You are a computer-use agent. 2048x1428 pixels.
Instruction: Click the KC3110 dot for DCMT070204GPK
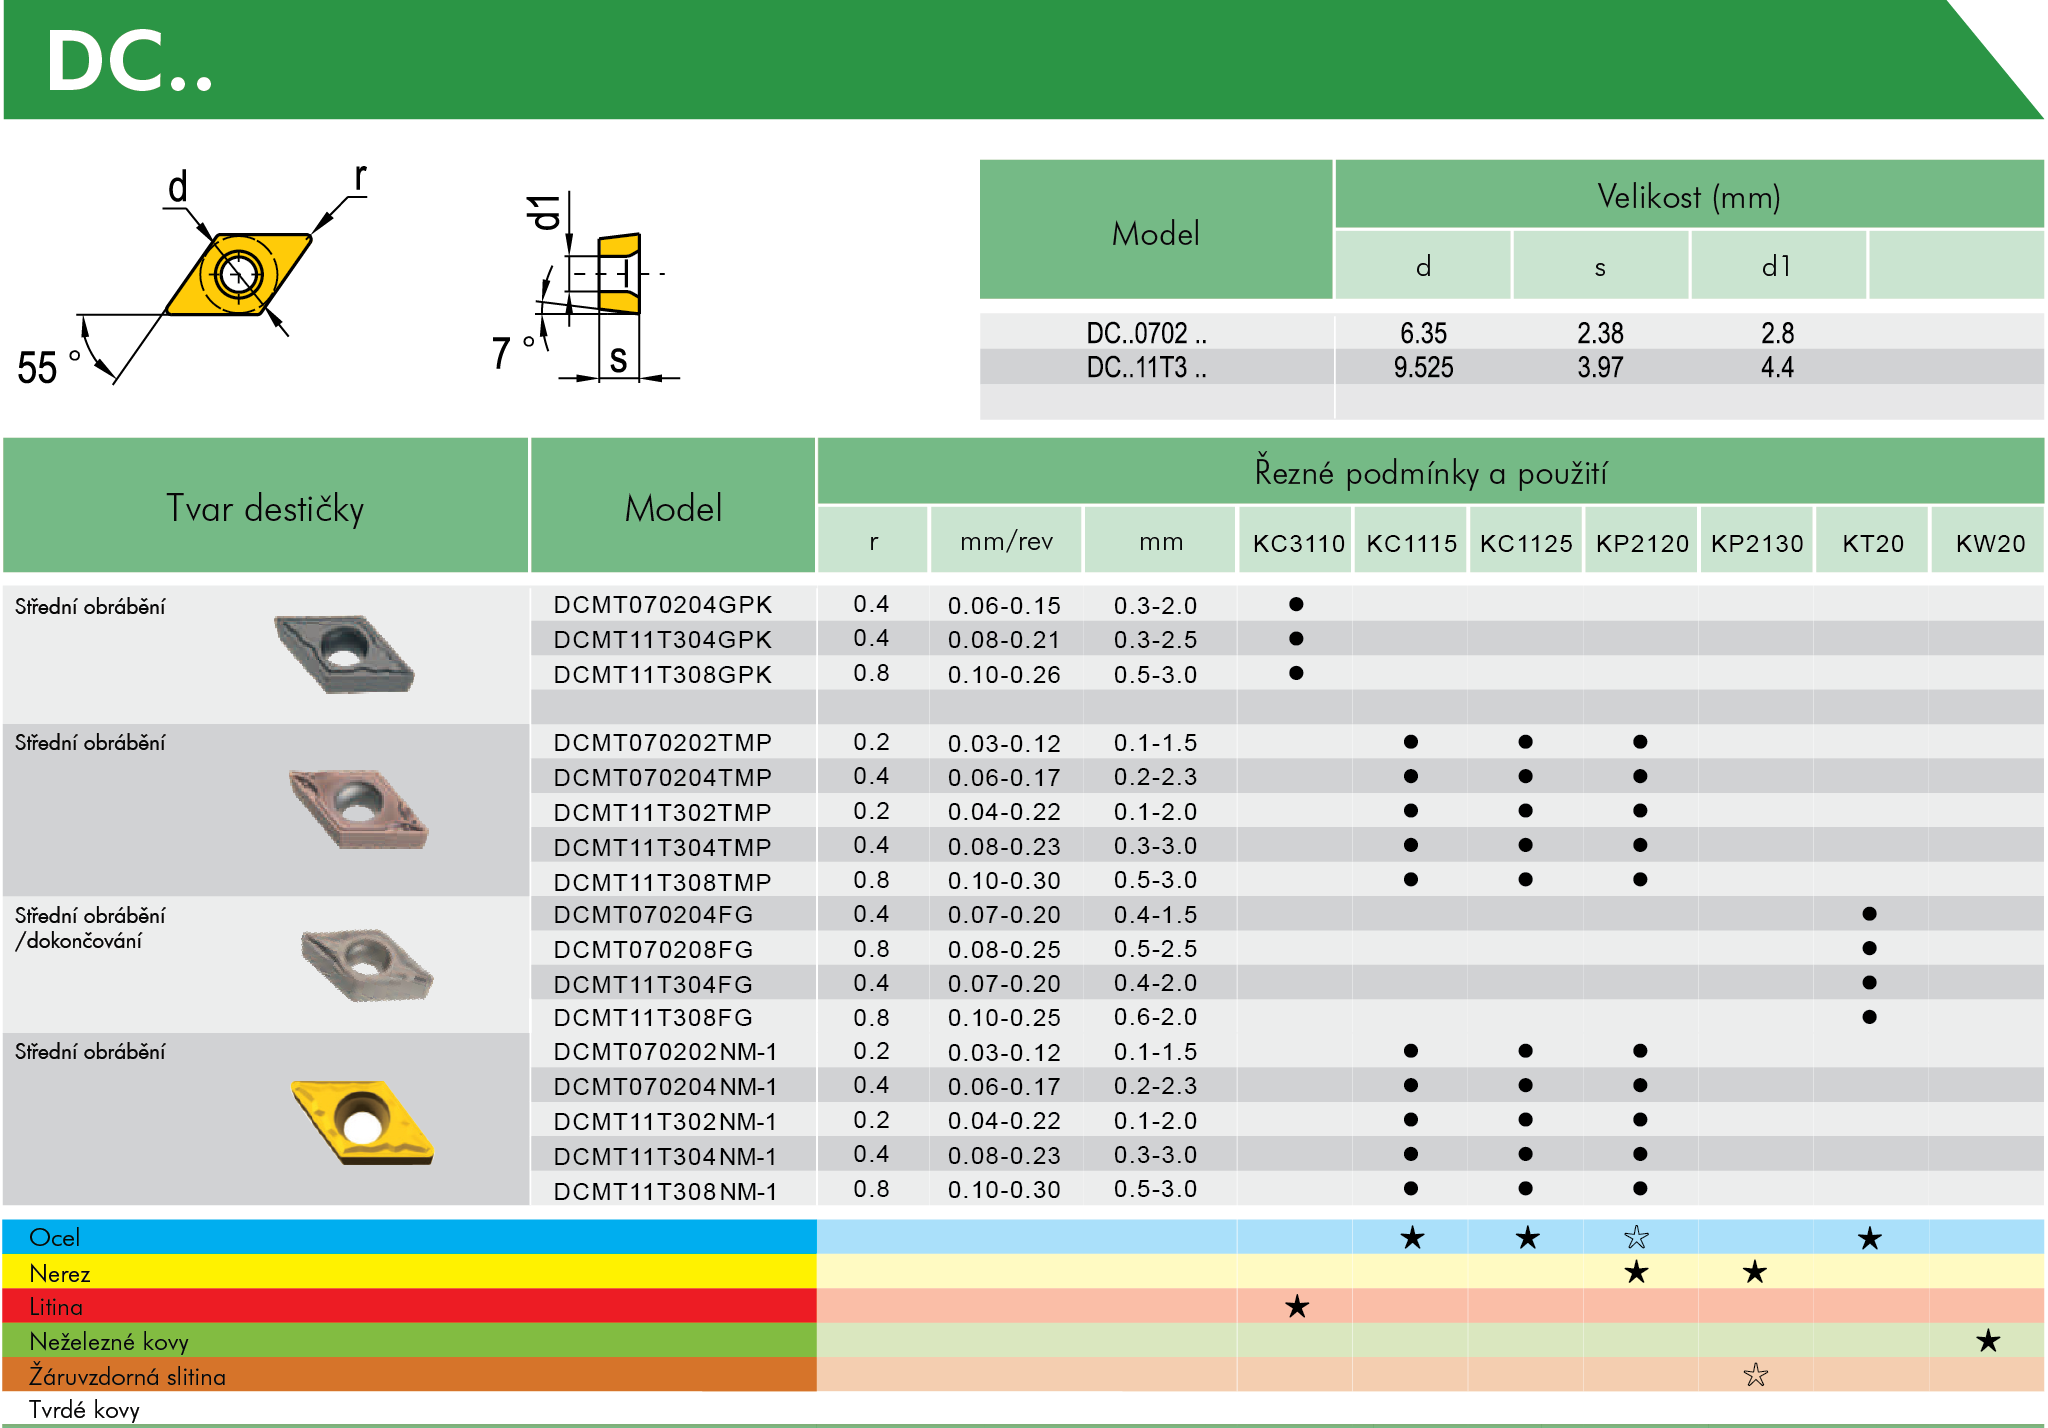[1296, 604]
